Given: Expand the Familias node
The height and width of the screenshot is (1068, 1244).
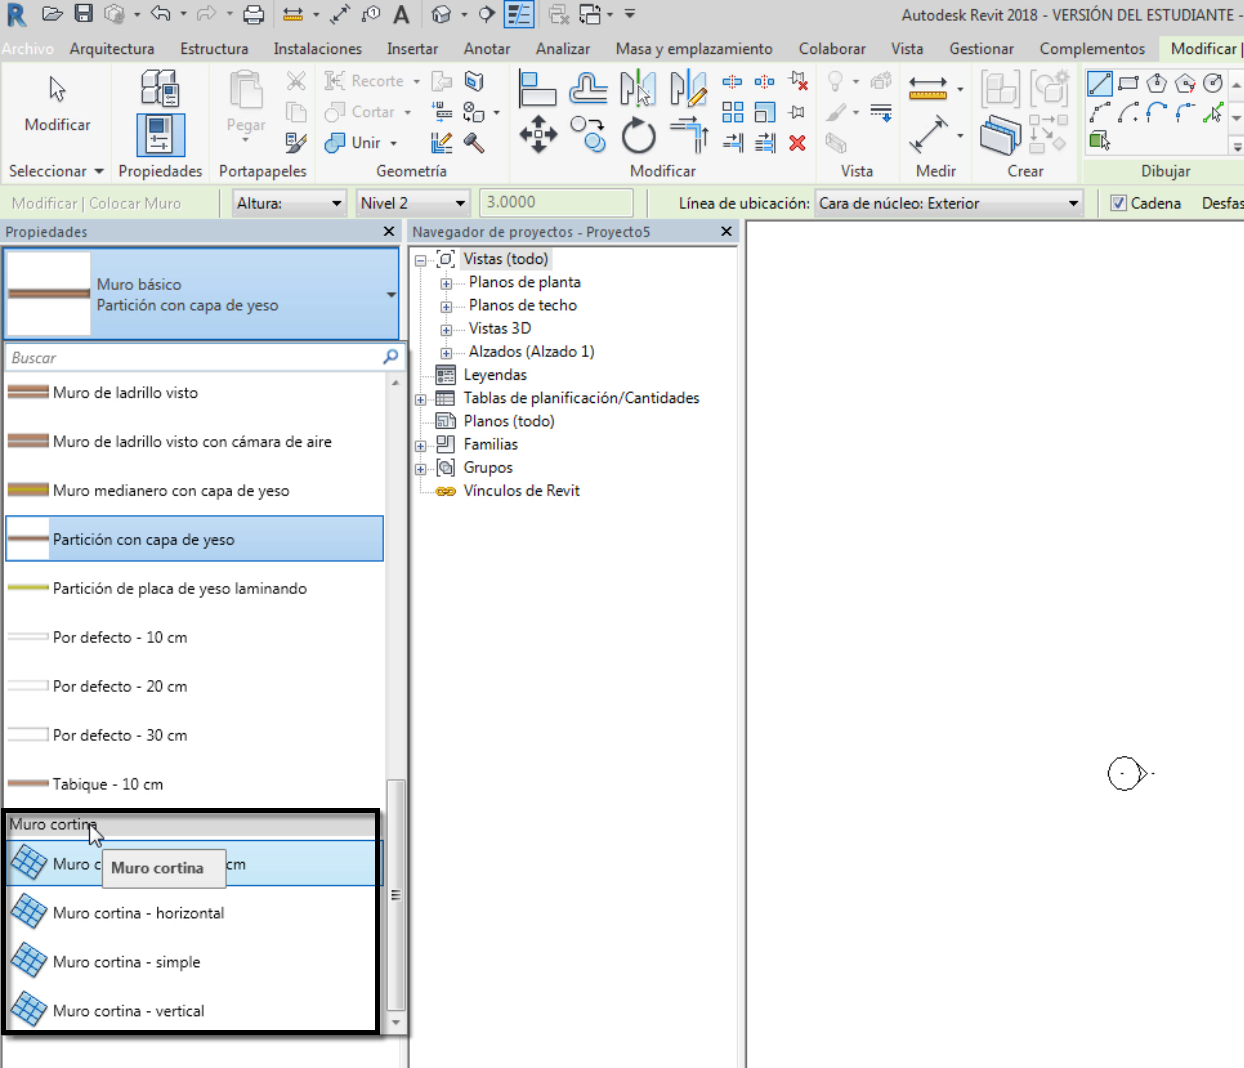Looking at the screenshot, I should (x=421, y=445).
